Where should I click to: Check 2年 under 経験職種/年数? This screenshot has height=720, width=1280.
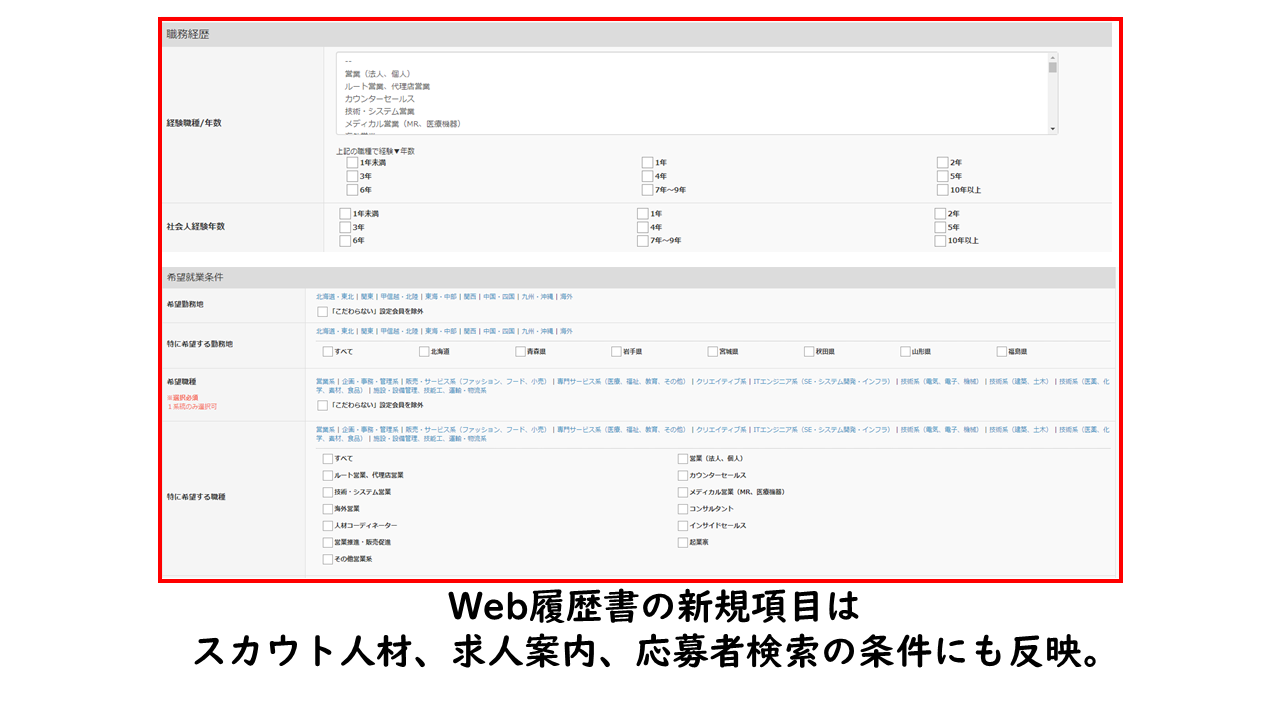coord(942,162)
